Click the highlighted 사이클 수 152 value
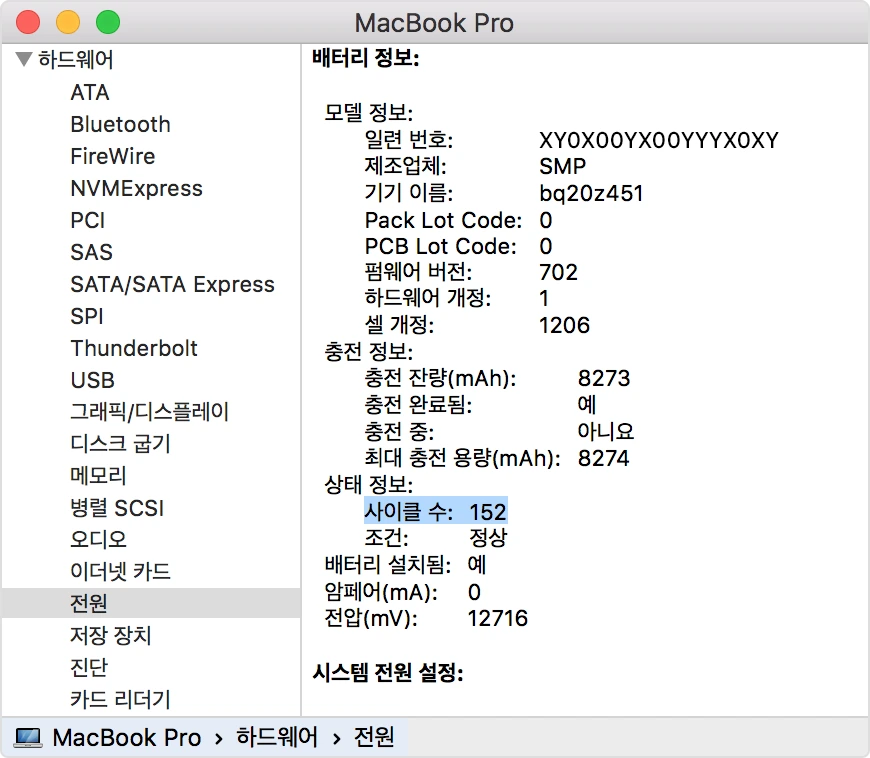 click(x=435, y=510)
